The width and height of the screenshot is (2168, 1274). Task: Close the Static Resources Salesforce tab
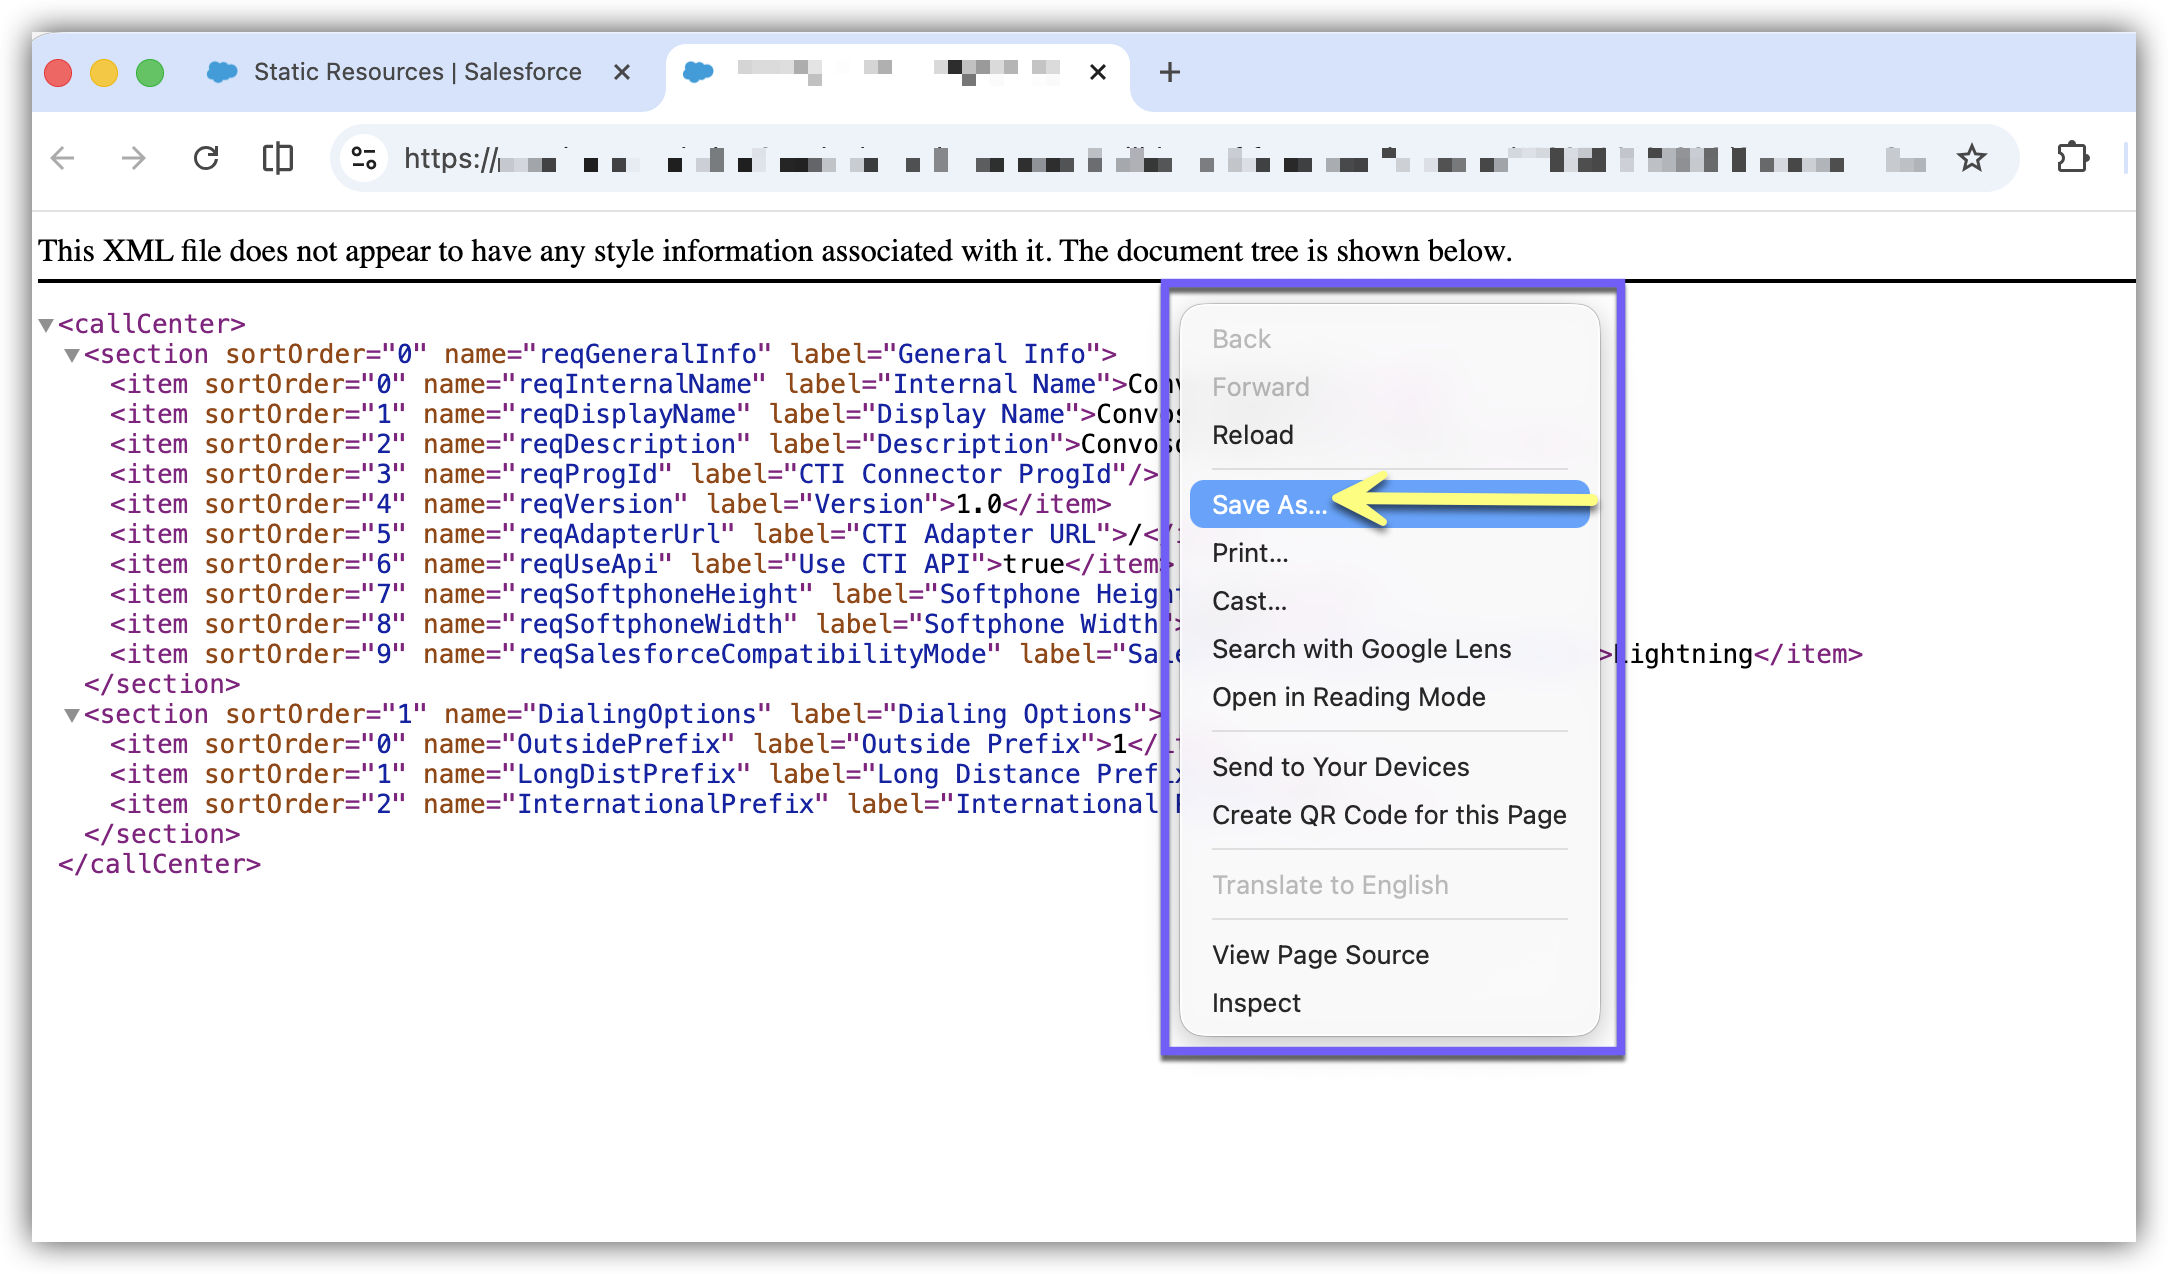tap(622, 72)
